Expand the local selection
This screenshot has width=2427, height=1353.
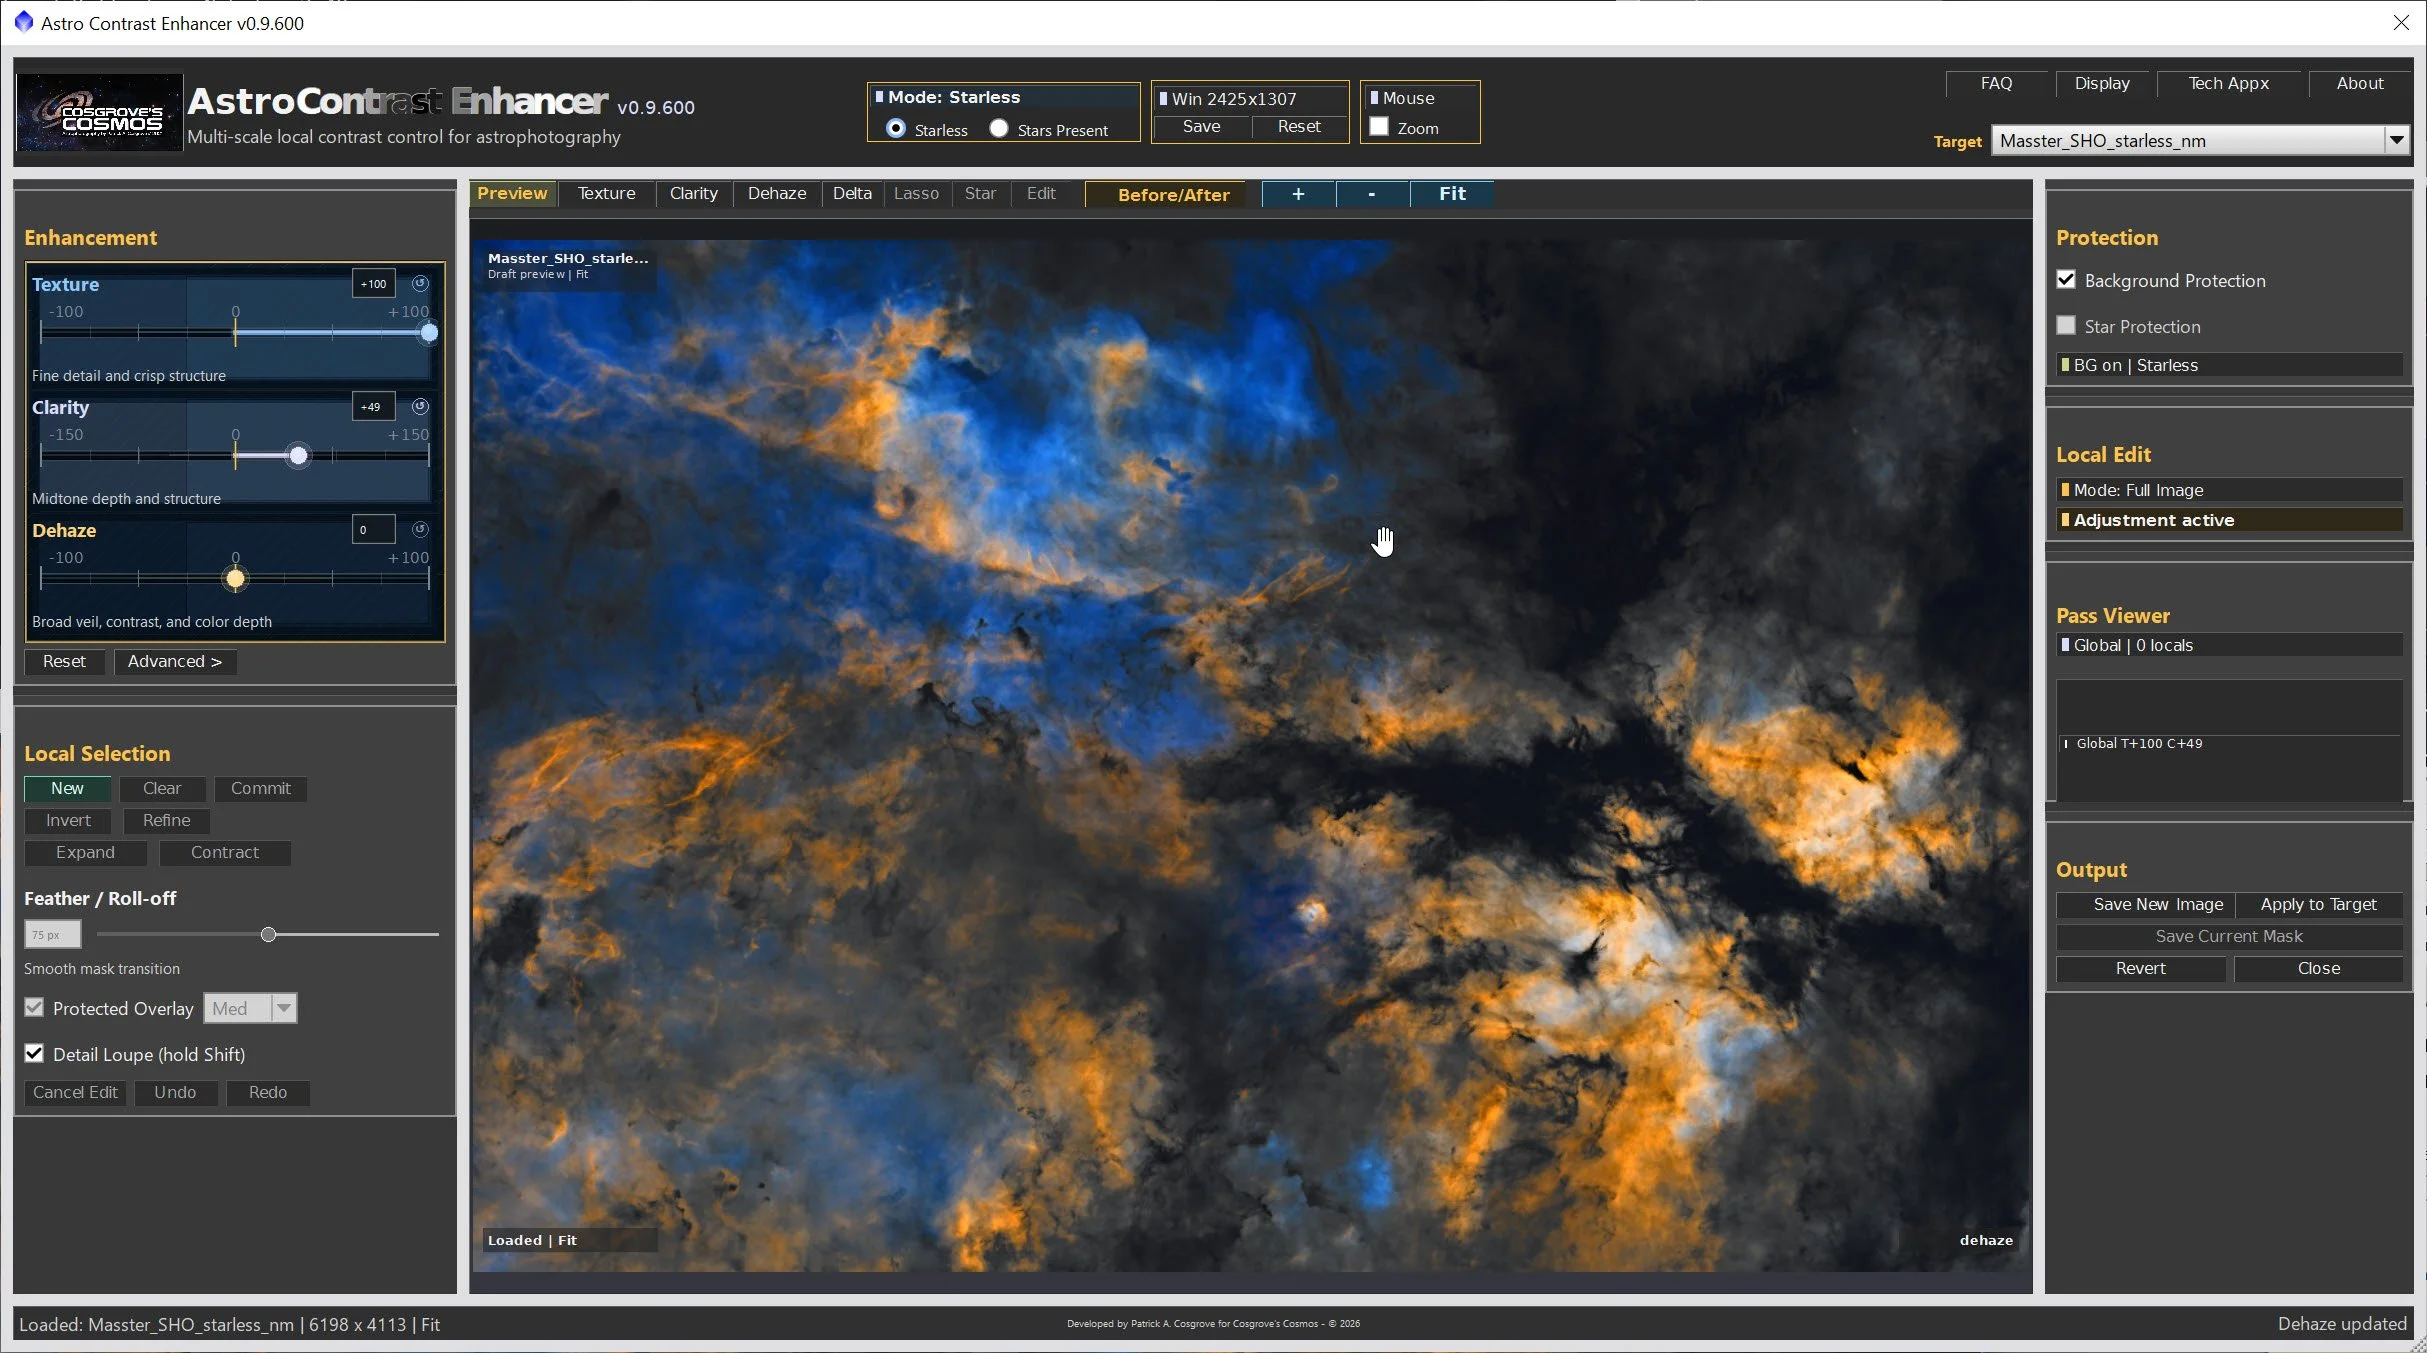85,853
